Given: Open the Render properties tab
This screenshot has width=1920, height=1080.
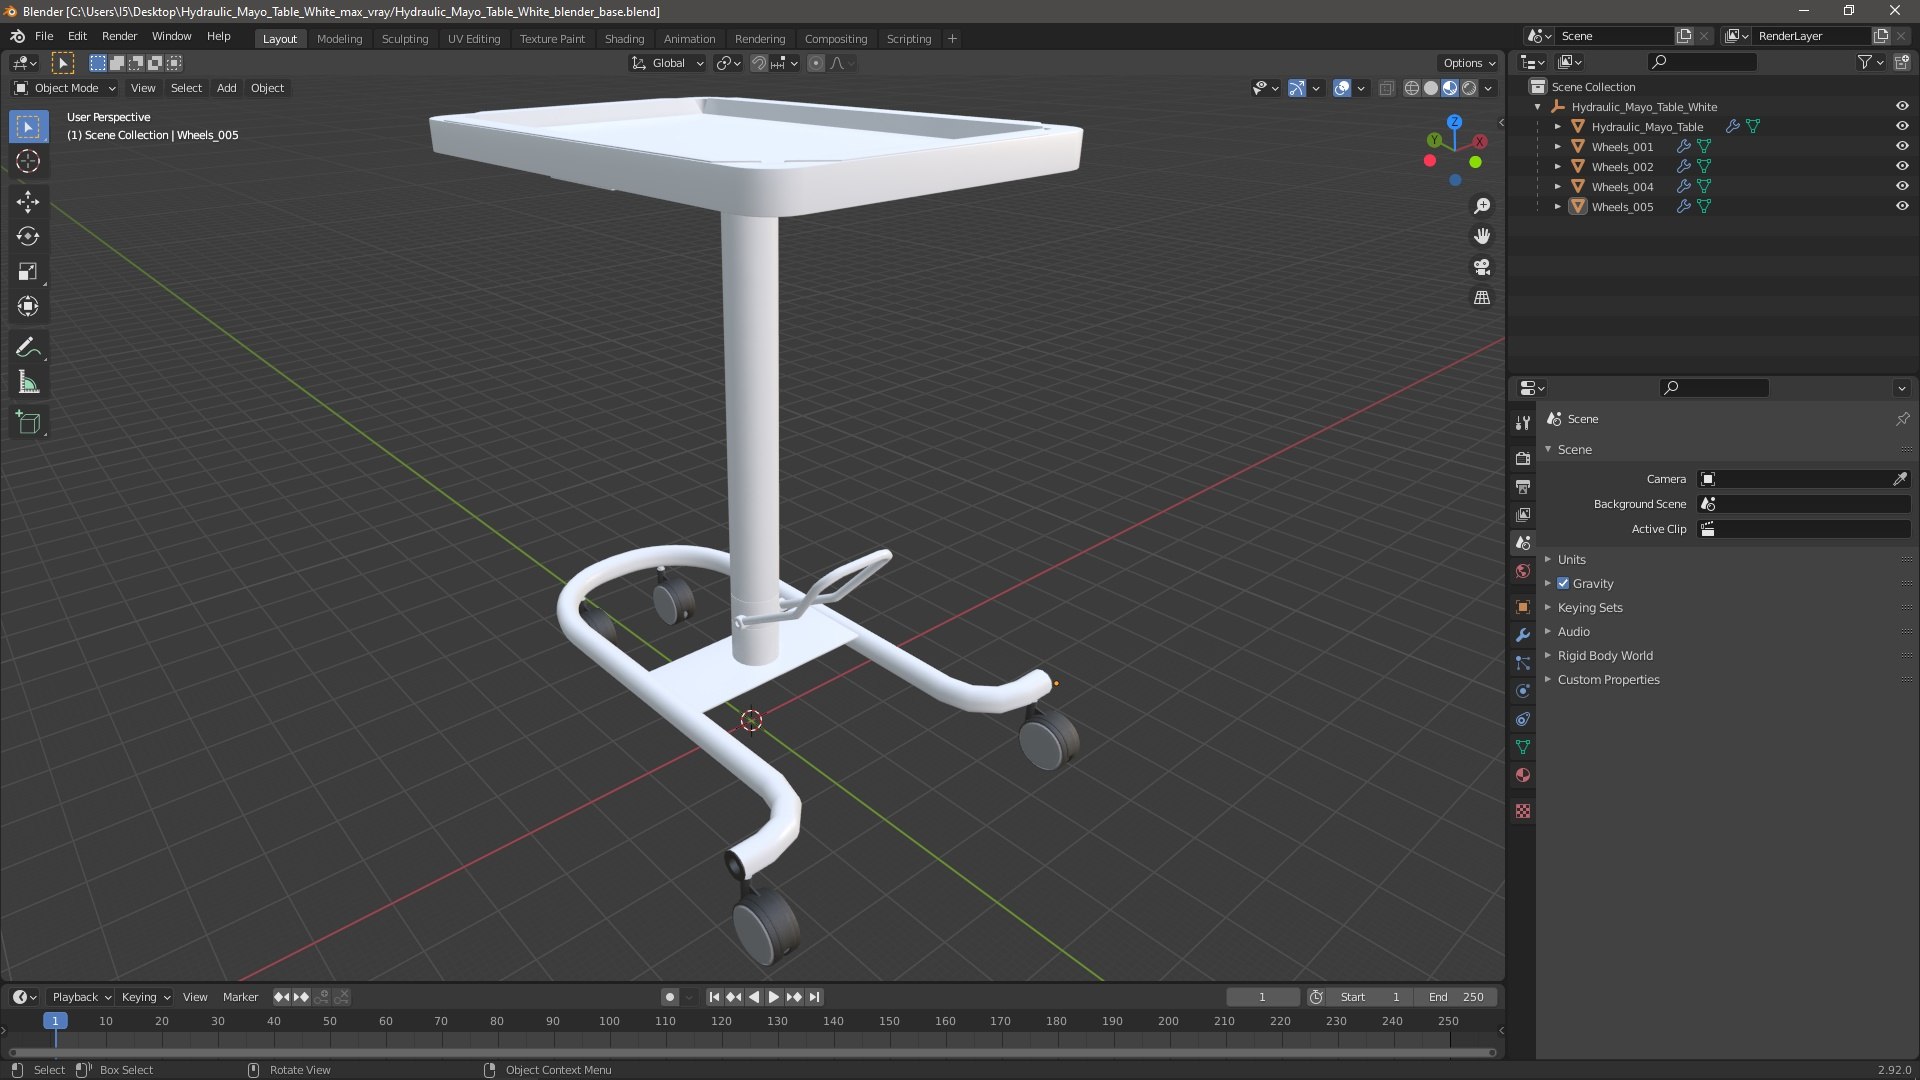Looking at the screenshot, I should click(x=1523, y=459).
